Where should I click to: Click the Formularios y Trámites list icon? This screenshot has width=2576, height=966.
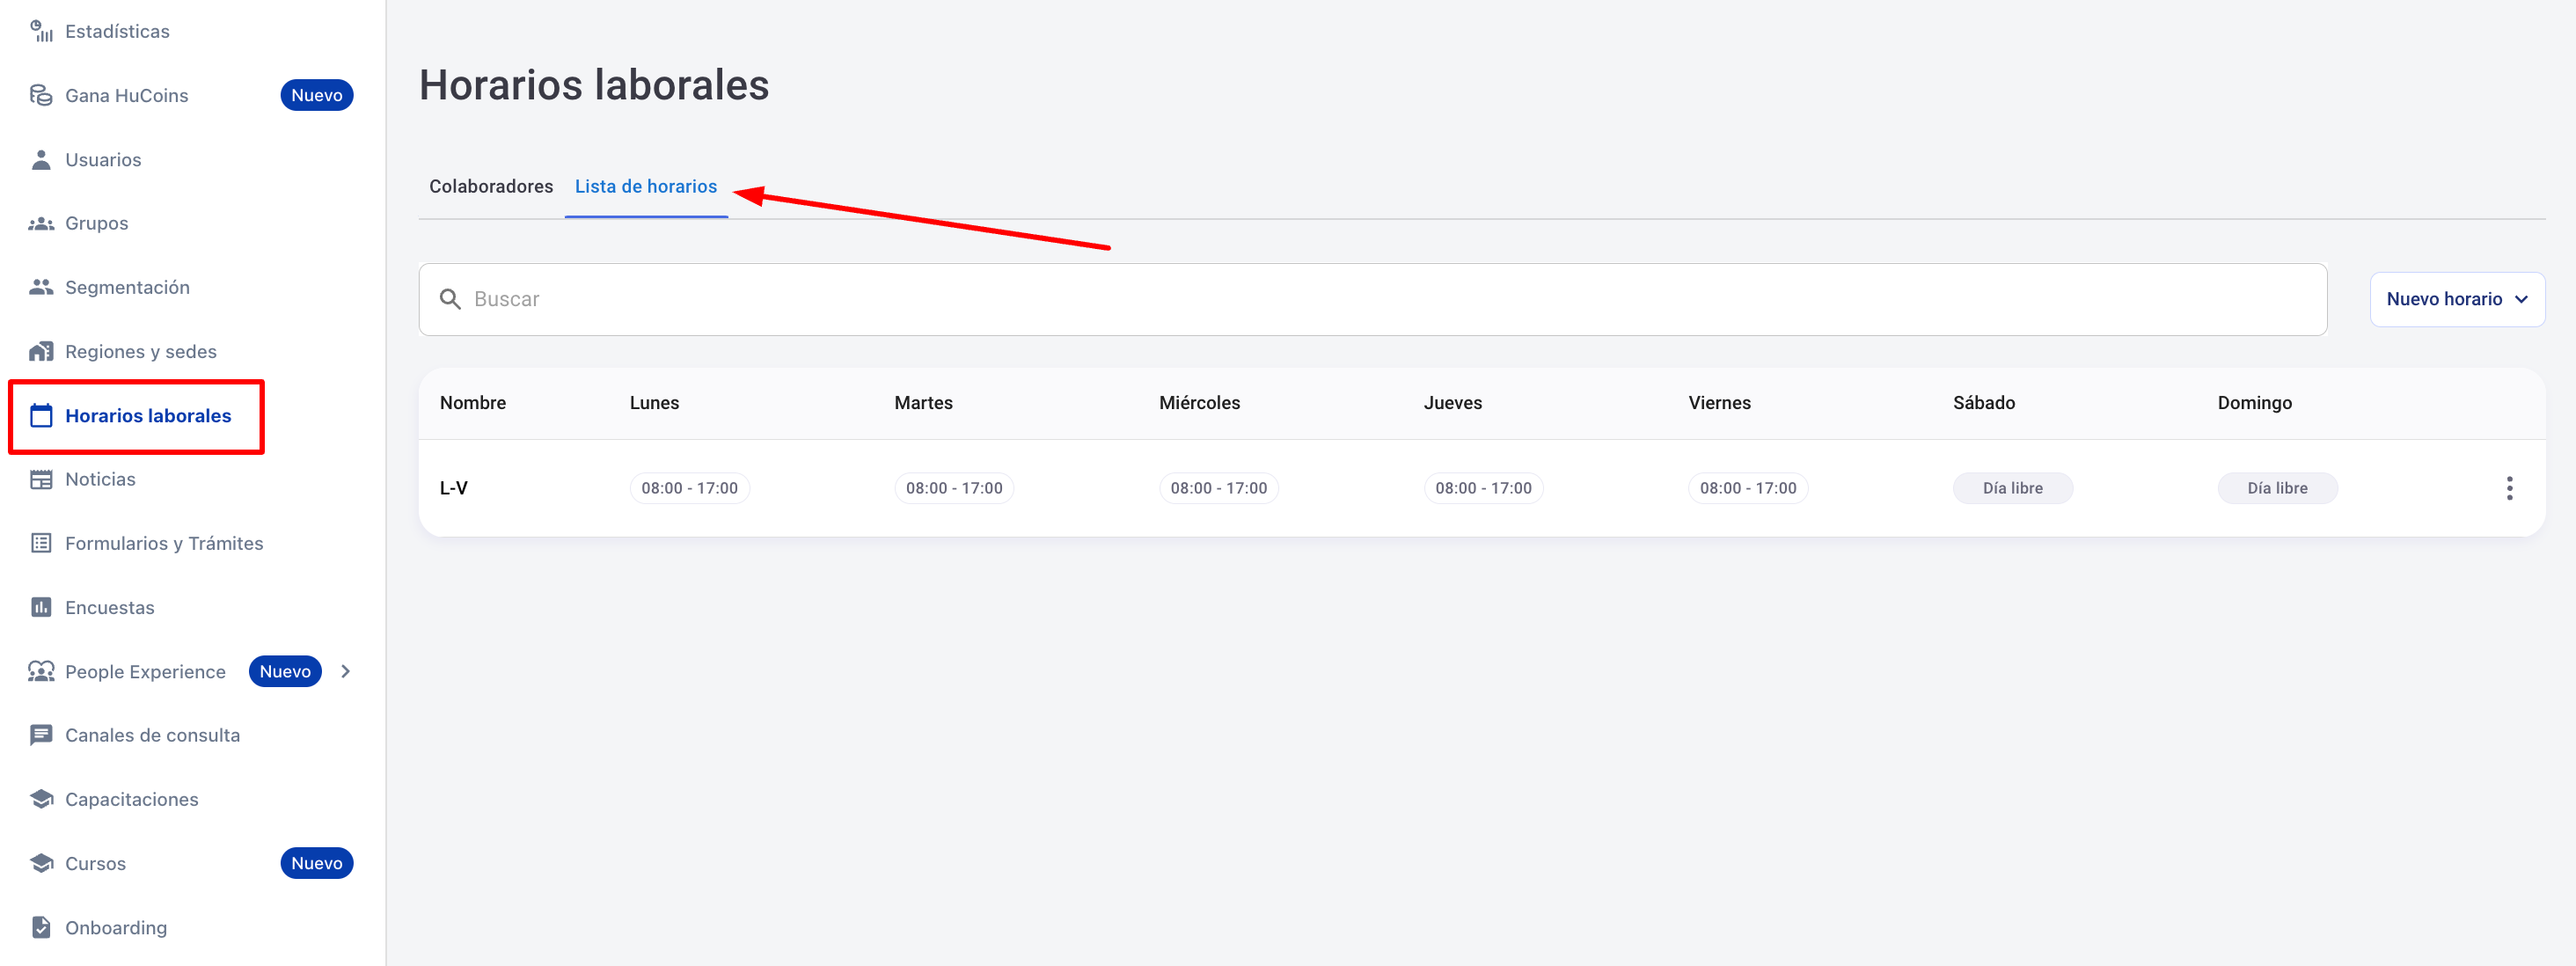pos(41,543)
